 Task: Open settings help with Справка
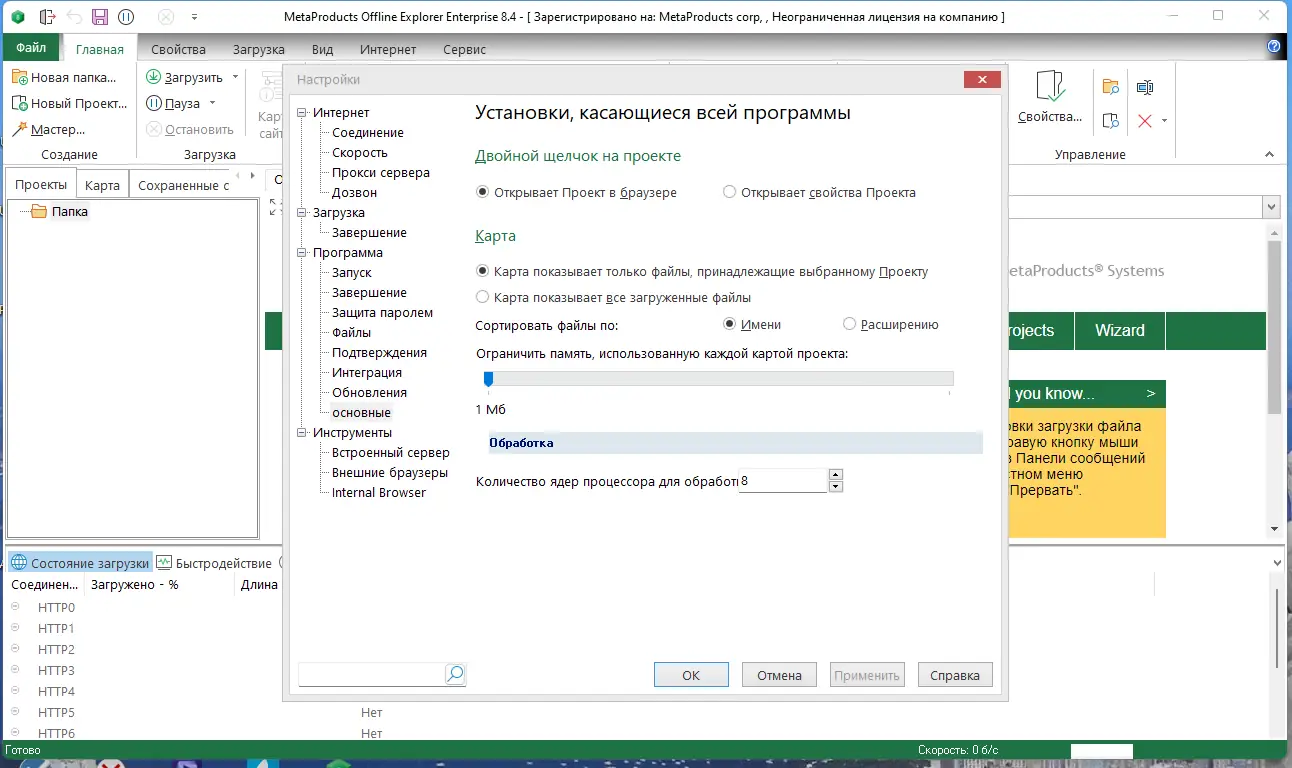955,675
